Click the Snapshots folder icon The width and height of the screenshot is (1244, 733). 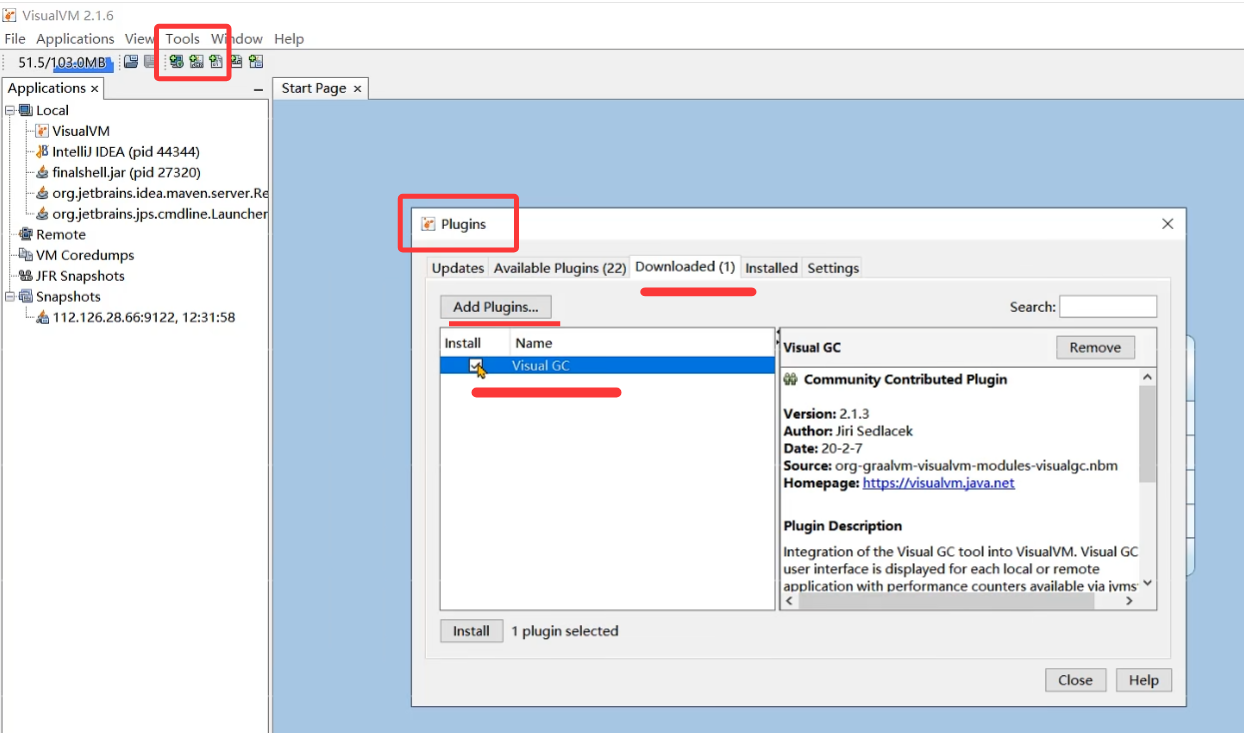[25, 296]
